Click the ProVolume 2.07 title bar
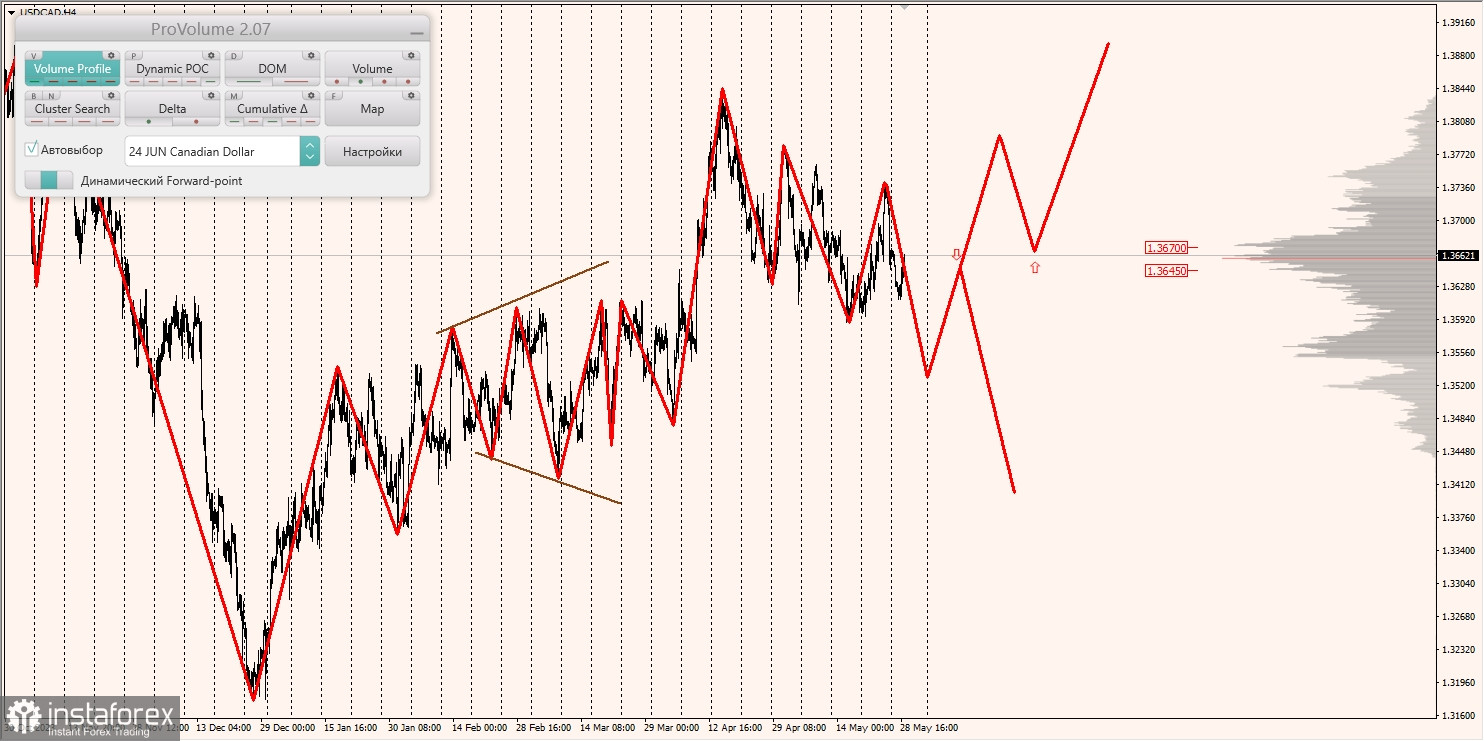 tap(222, 29)
